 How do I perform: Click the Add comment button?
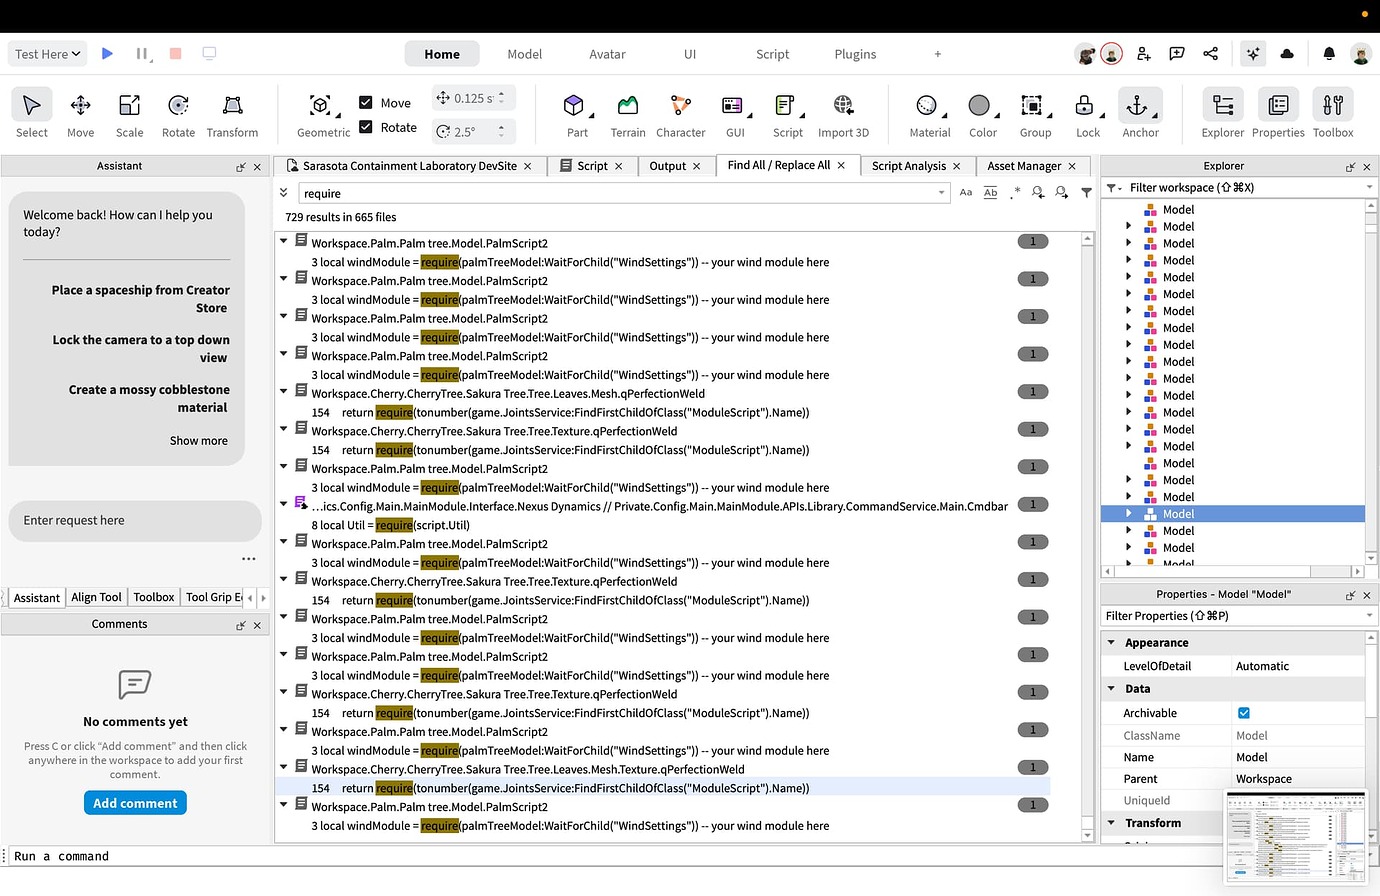click(x=135, y=802)
